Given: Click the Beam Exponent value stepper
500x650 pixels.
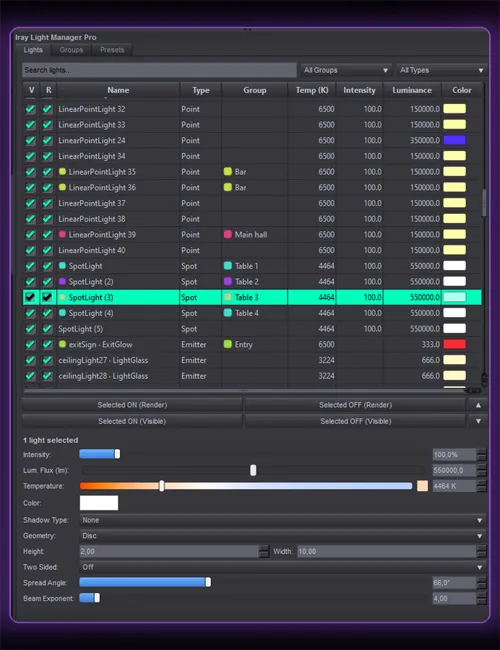Looking at the screenshot, I should [x=481, y=599].
